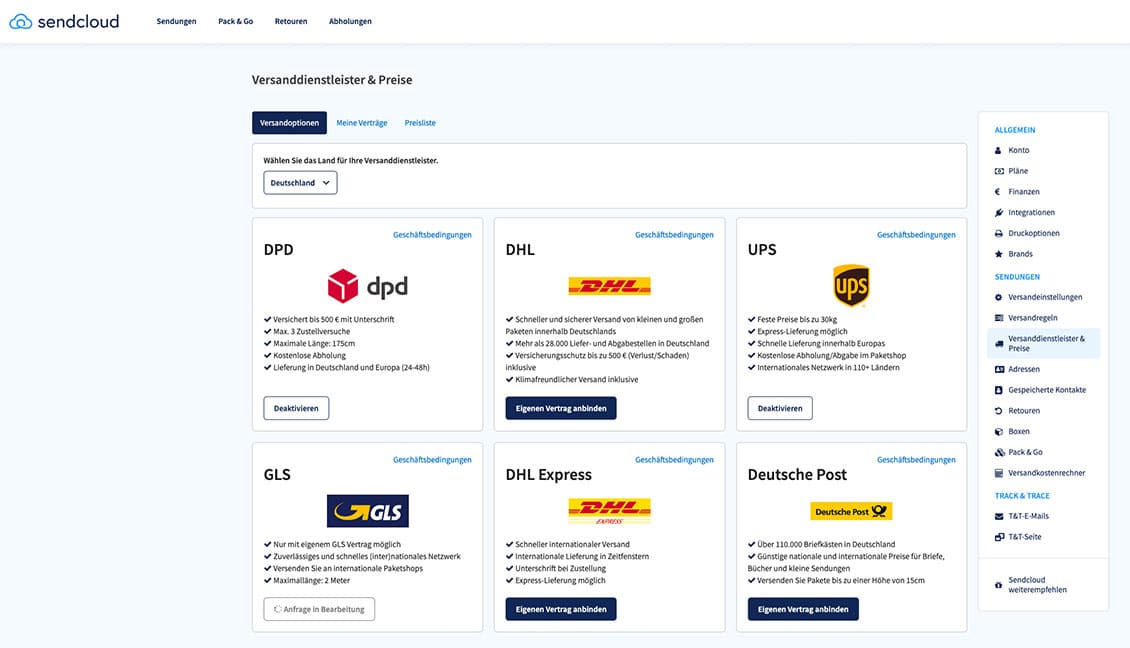Open Deutsche Post Geschäftsbedingungen link
Viewport: 1130px width, 648px height.
[916, 460]
